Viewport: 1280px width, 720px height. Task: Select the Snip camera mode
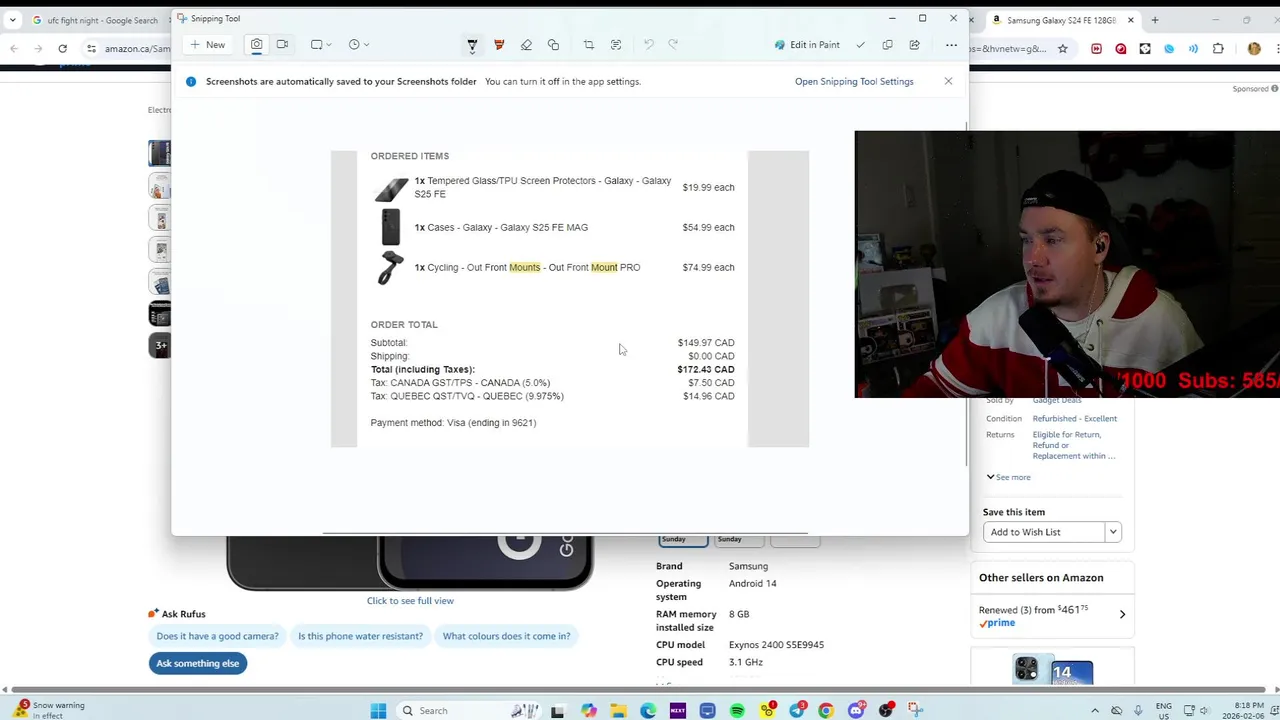(257, 45)
